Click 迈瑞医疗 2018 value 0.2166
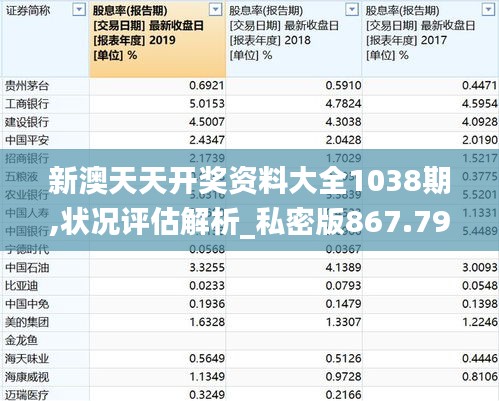The width and height of the screenshot is (499, 401). [x=343, y=395]
